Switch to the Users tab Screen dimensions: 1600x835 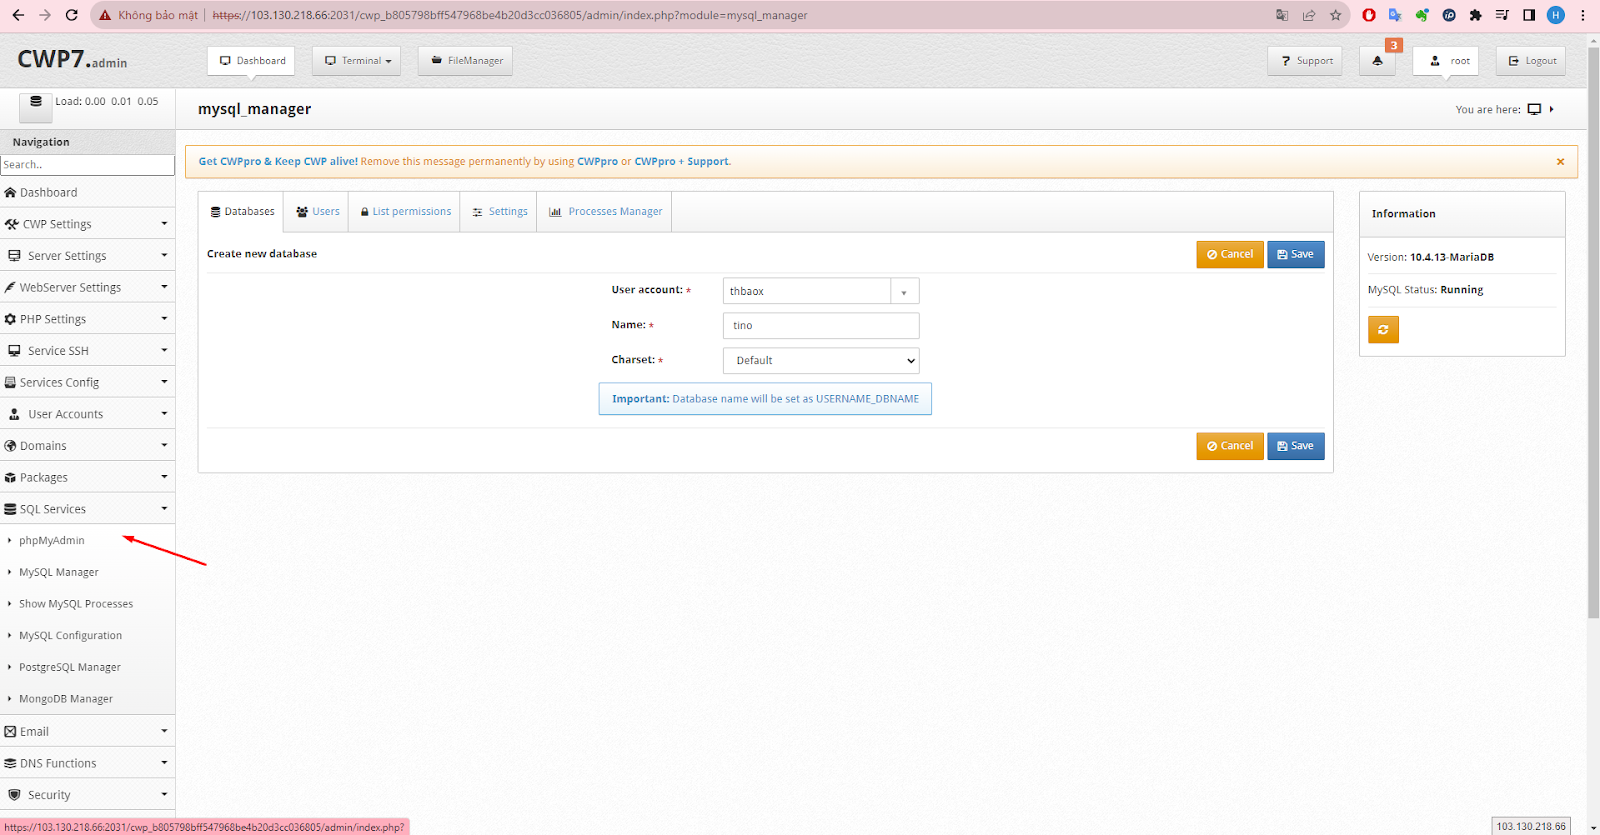318,212
